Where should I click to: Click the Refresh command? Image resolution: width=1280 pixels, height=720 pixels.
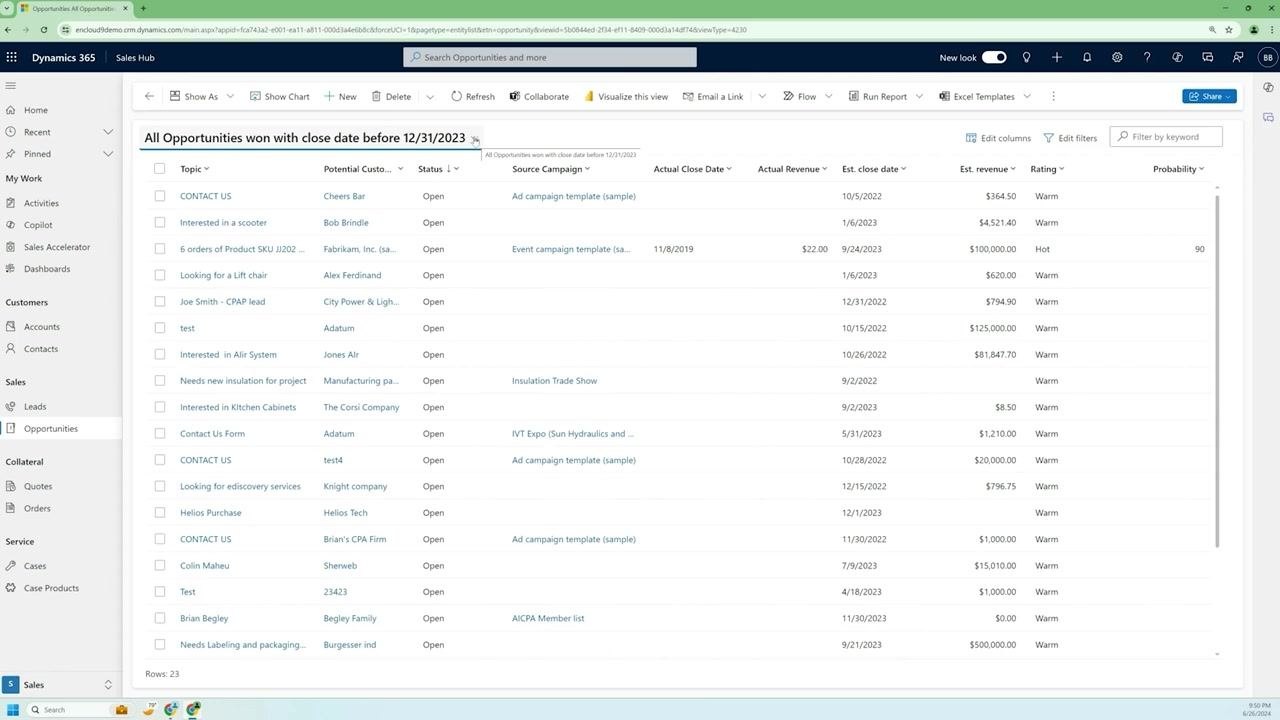pos(472,96)
